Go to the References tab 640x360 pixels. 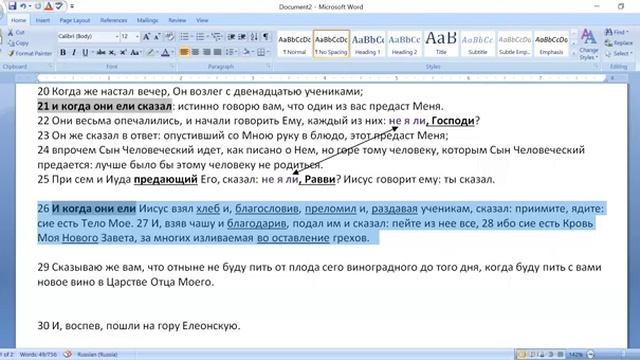pos(113,20)
